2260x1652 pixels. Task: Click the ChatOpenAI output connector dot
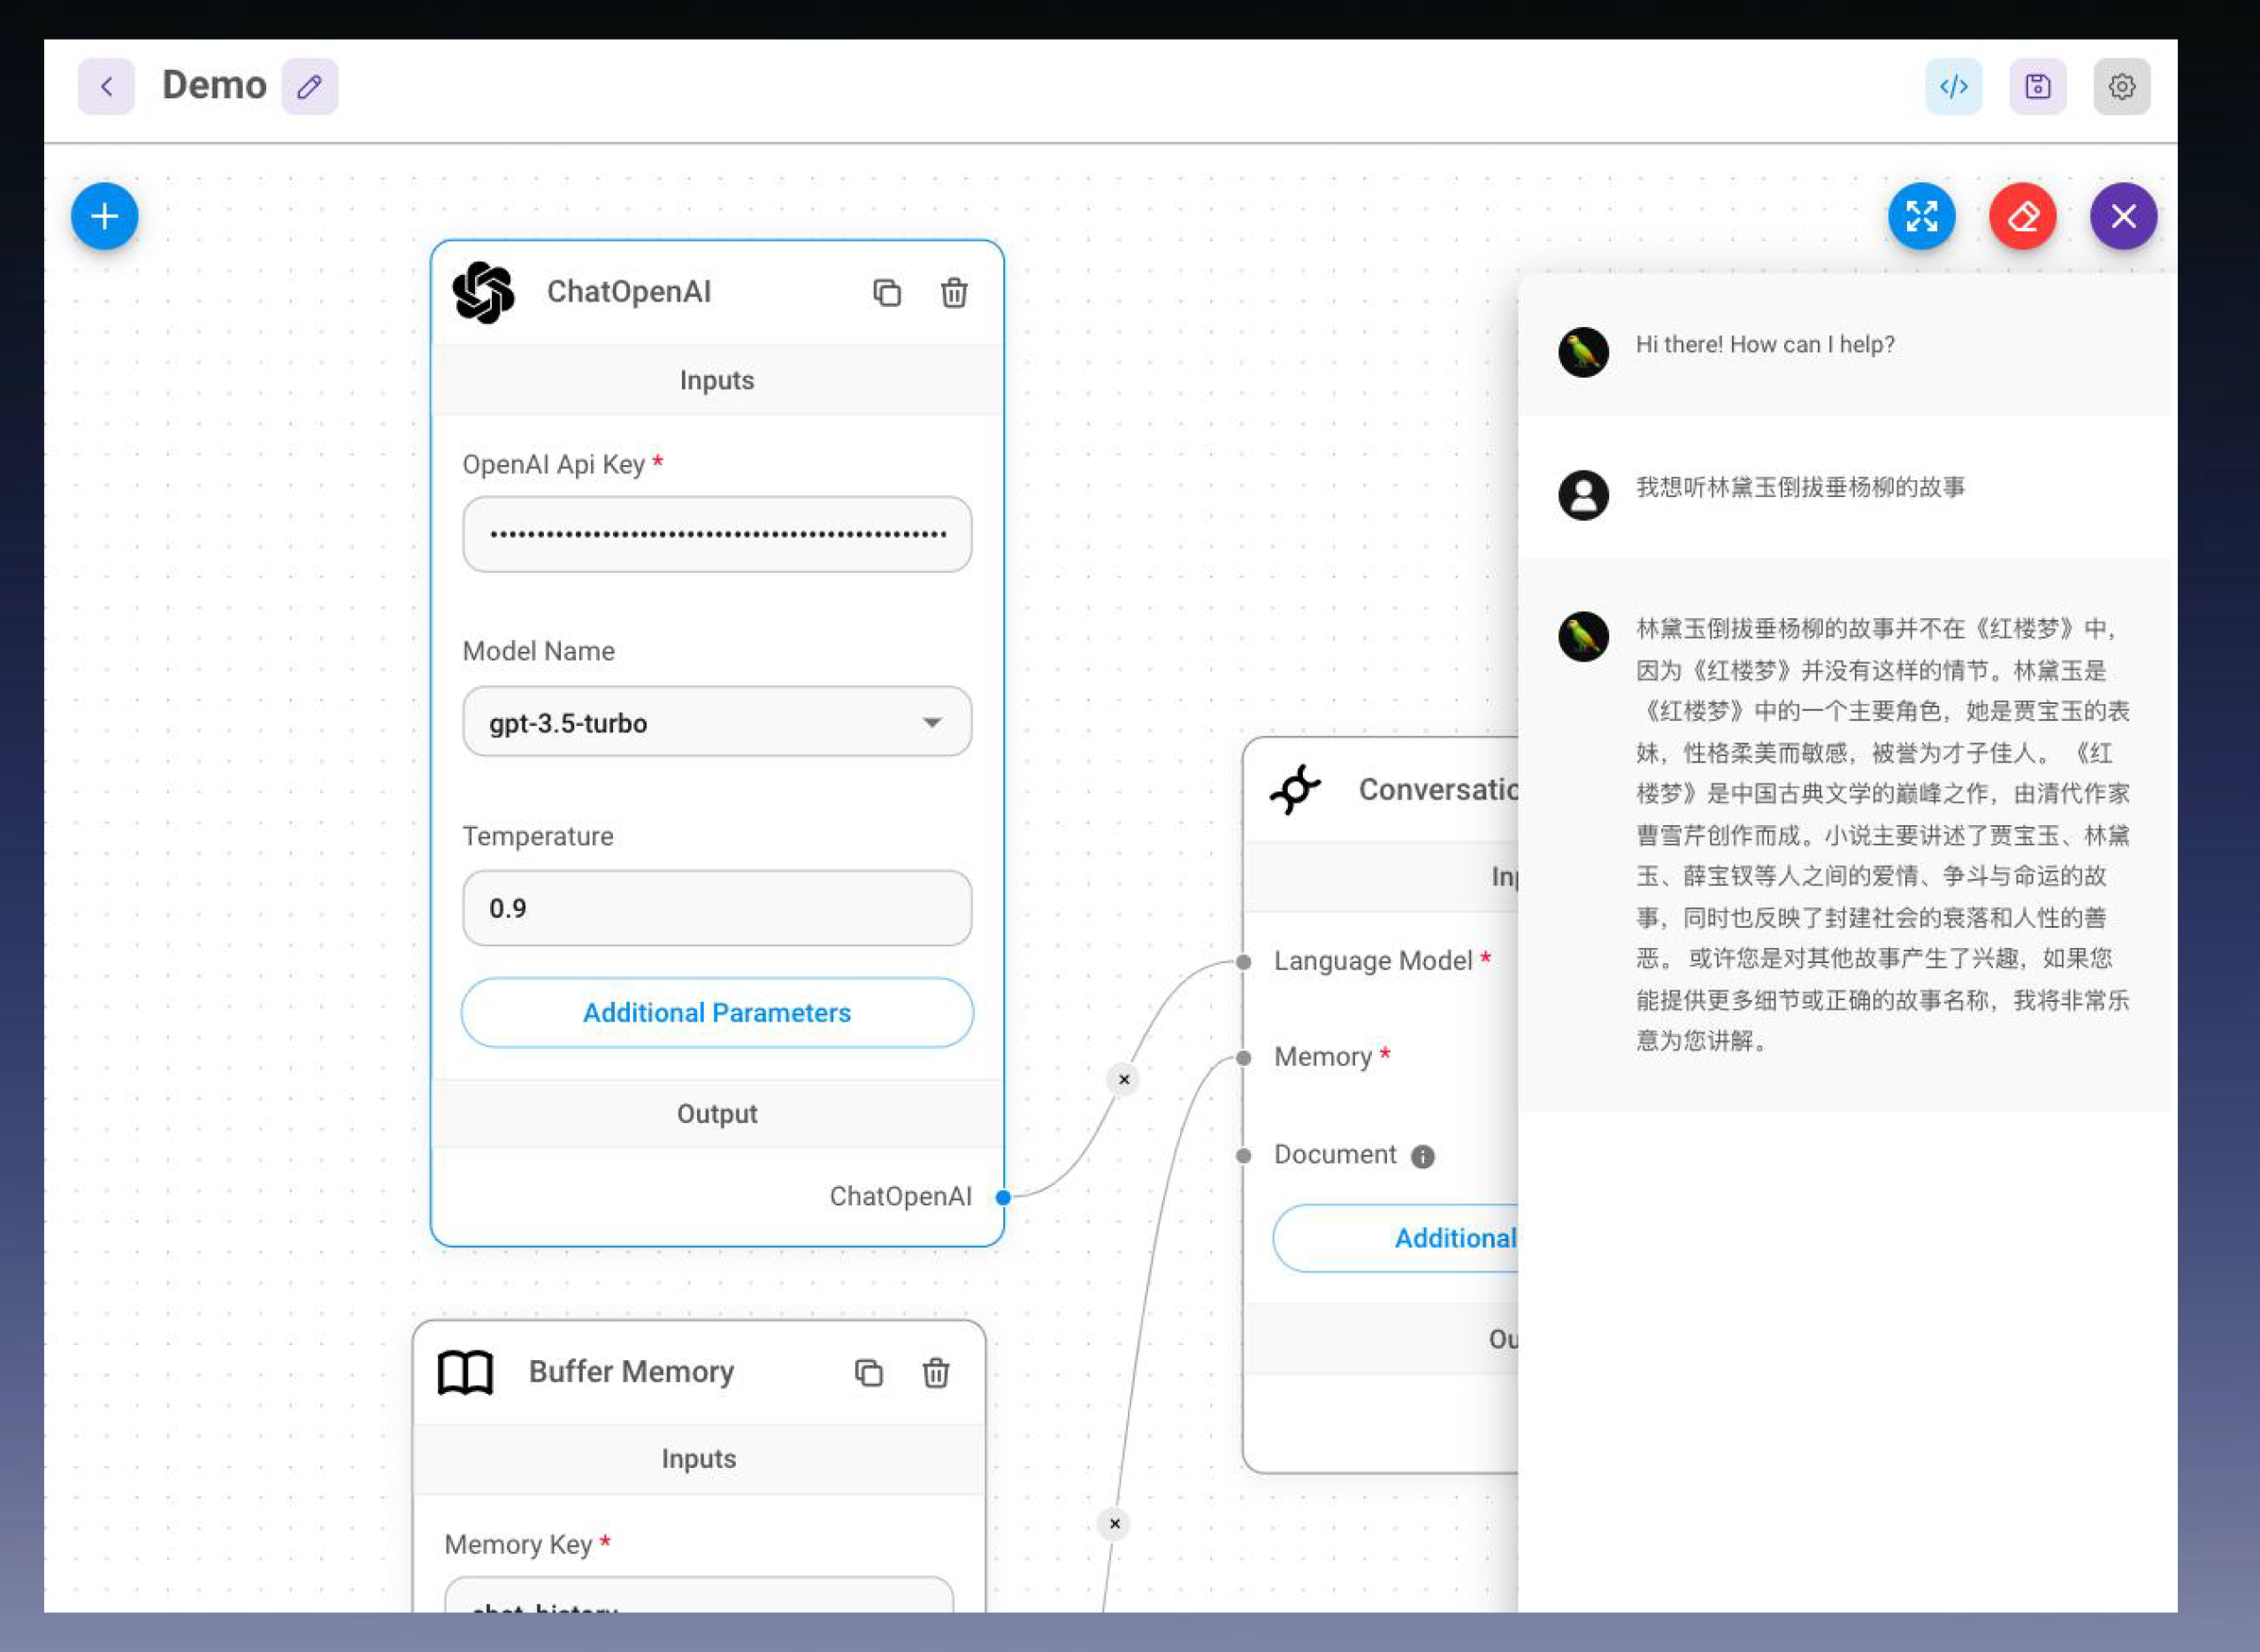point(1003,1197)
